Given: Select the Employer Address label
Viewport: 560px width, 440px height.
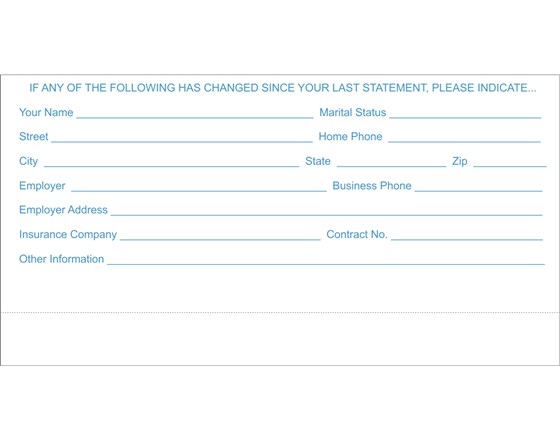Looking at the screenshot, I should [63, 210].
